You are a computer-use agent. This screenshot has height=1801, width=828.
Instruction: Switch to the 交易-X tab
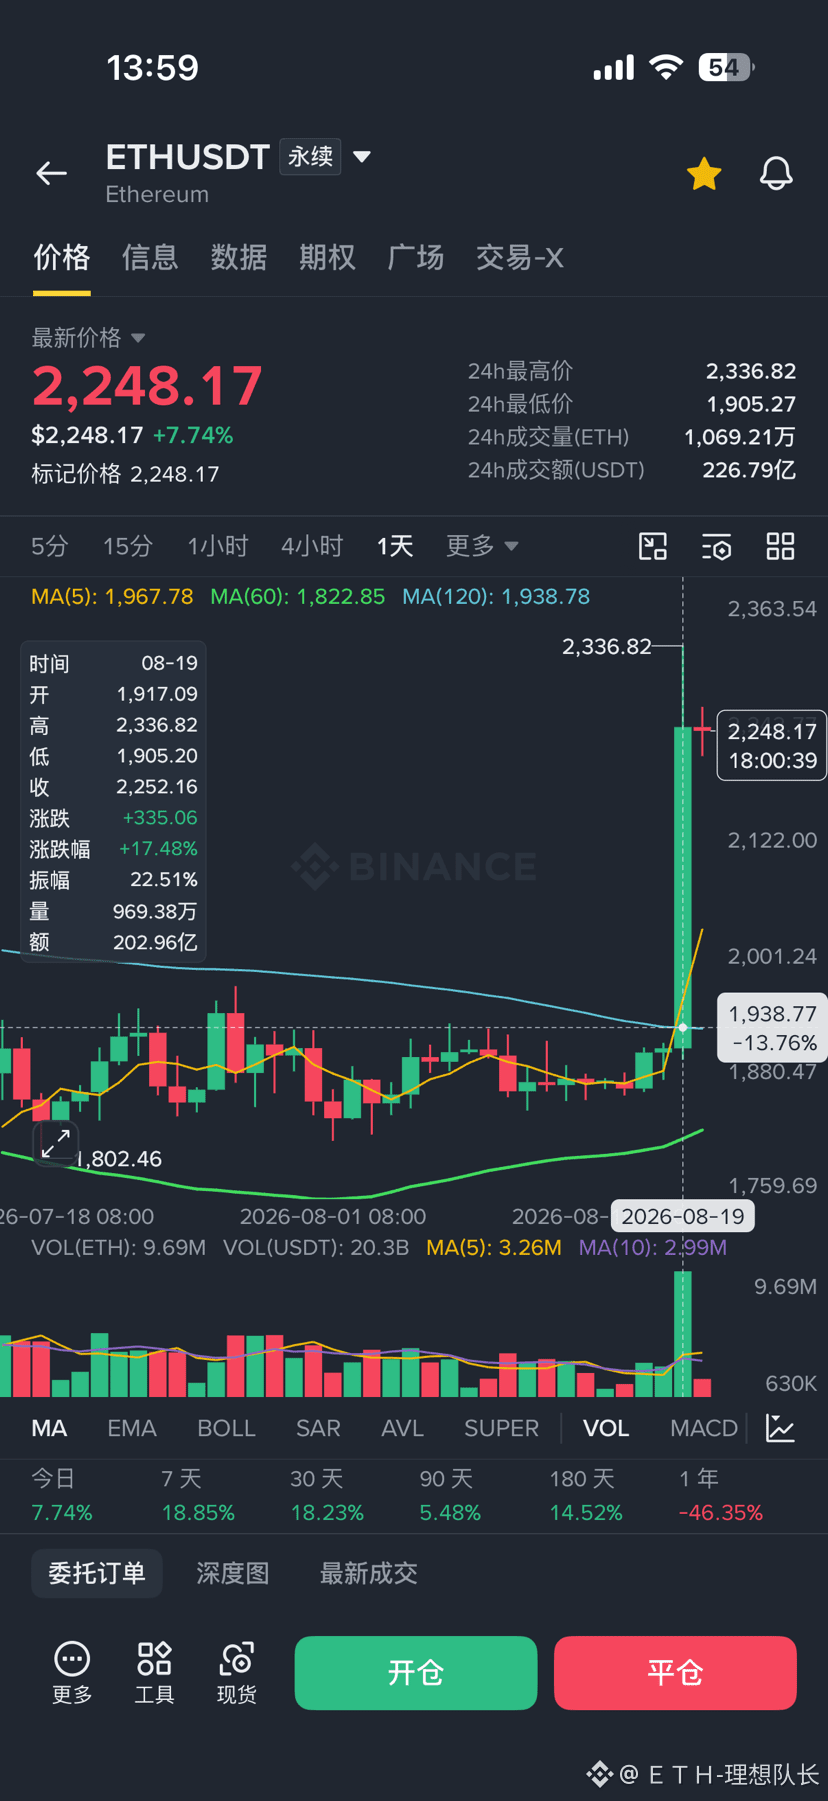519,257
